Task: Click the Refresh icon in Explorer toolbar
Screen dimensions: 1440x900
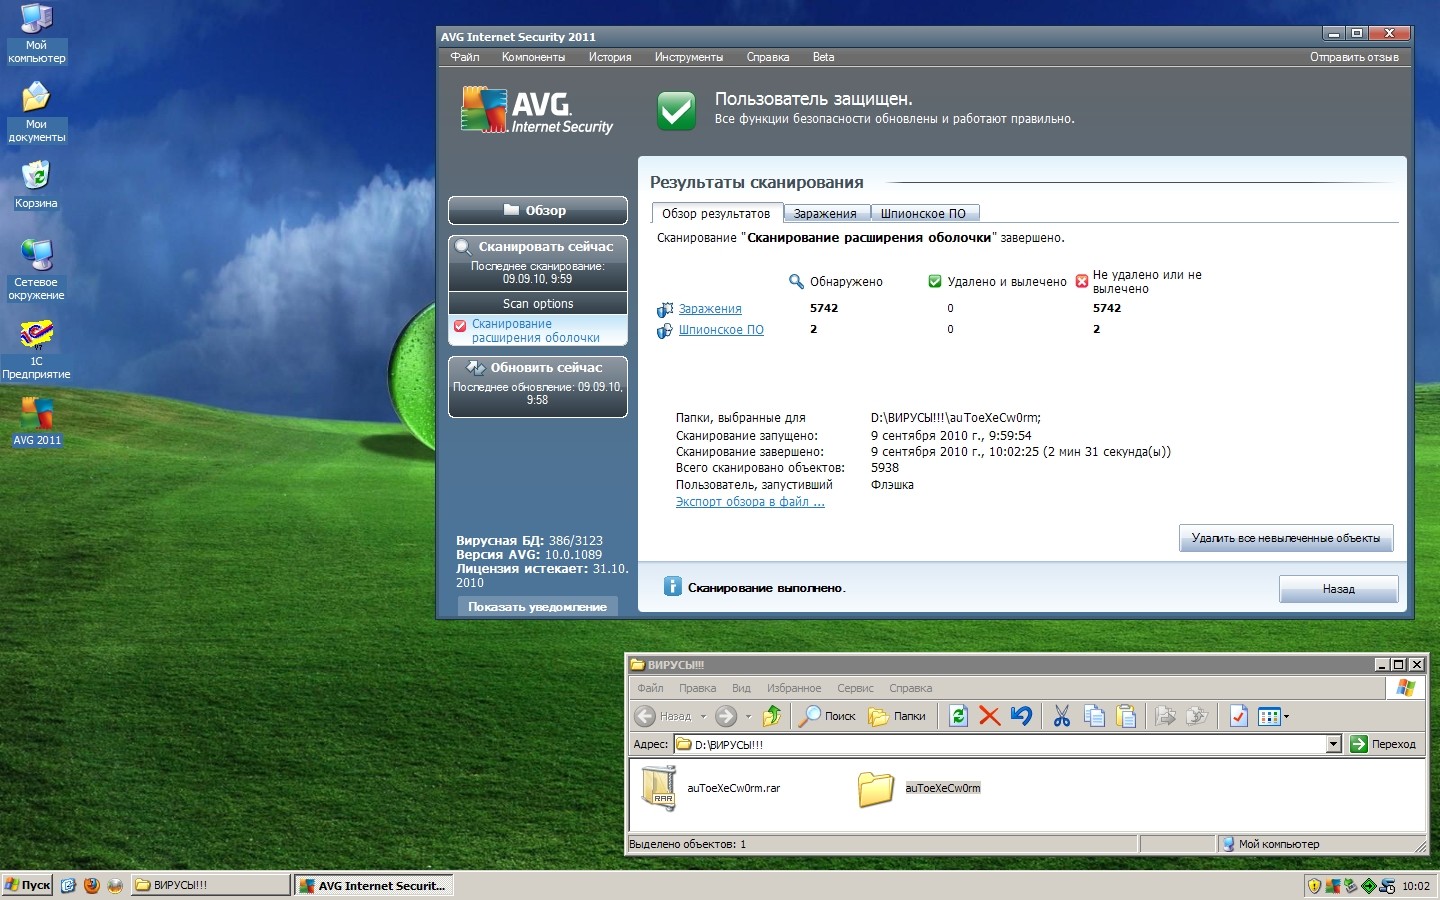Action: point(958,716)
